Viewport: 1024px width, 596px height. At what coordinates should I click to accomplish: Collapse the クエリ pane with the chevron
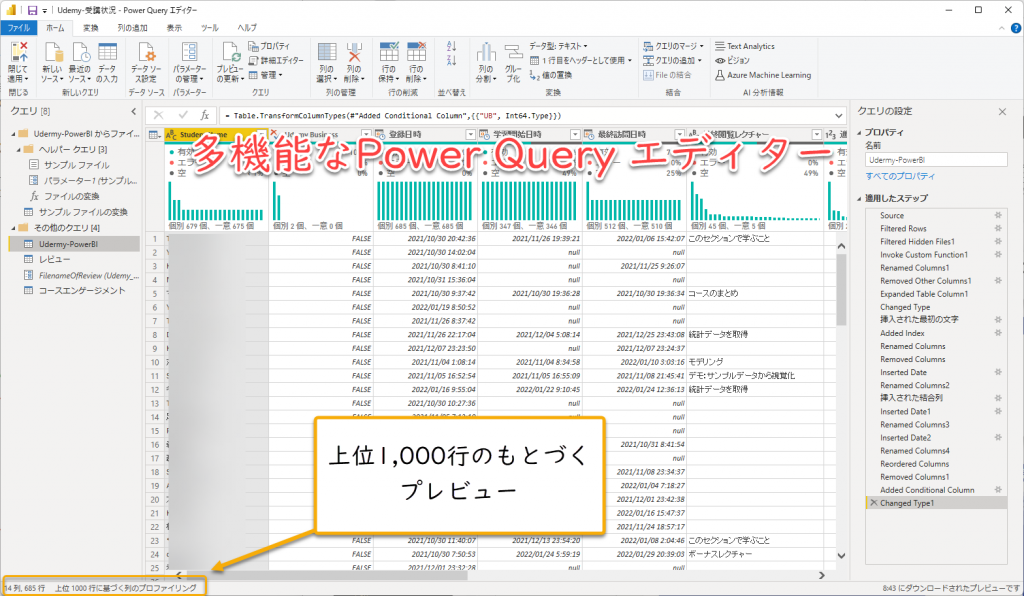coord(132,110)
